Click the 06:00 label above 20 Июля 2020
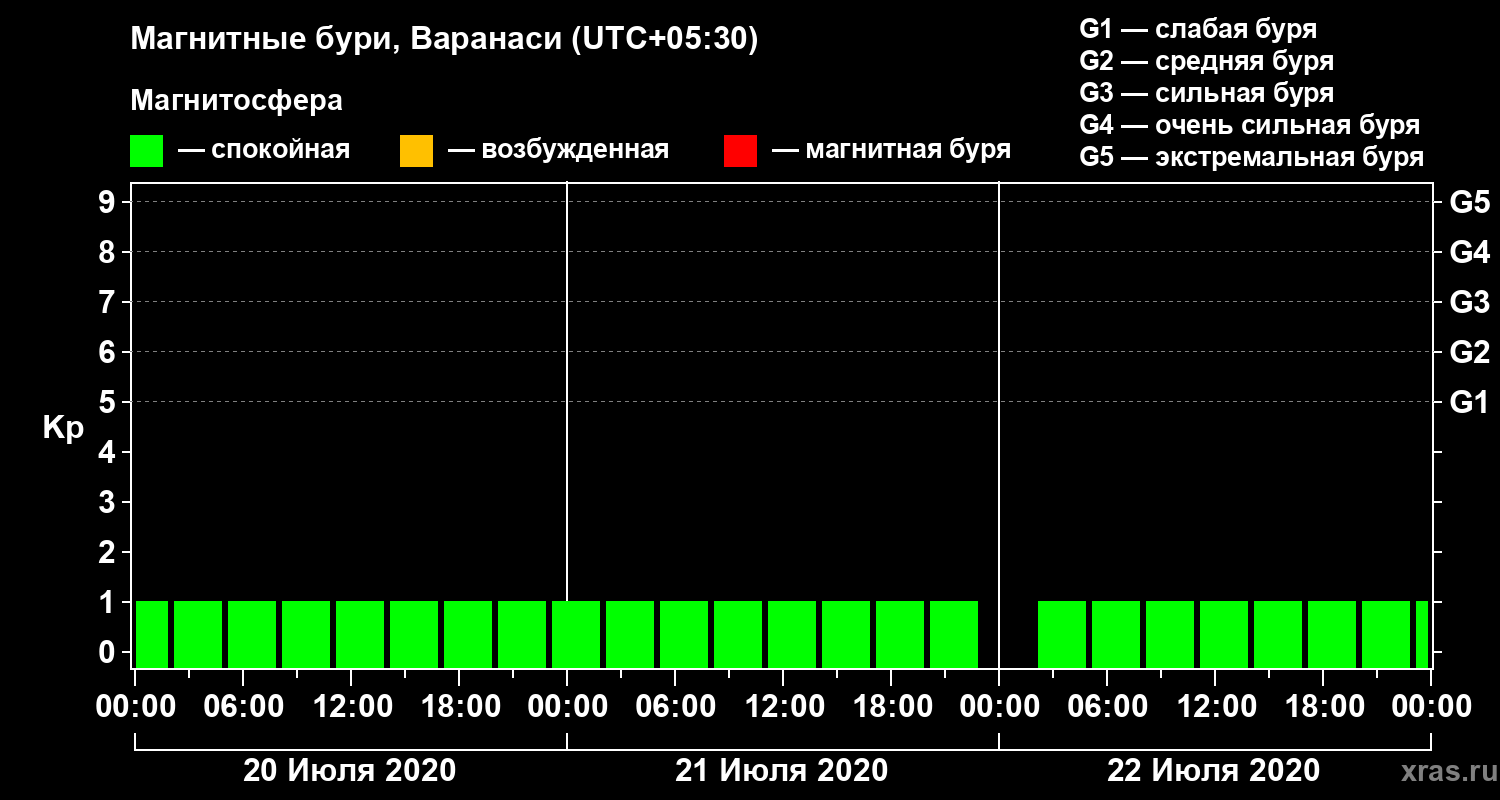1500x800 pixels. pyautogui.click(x=243, y=706)
